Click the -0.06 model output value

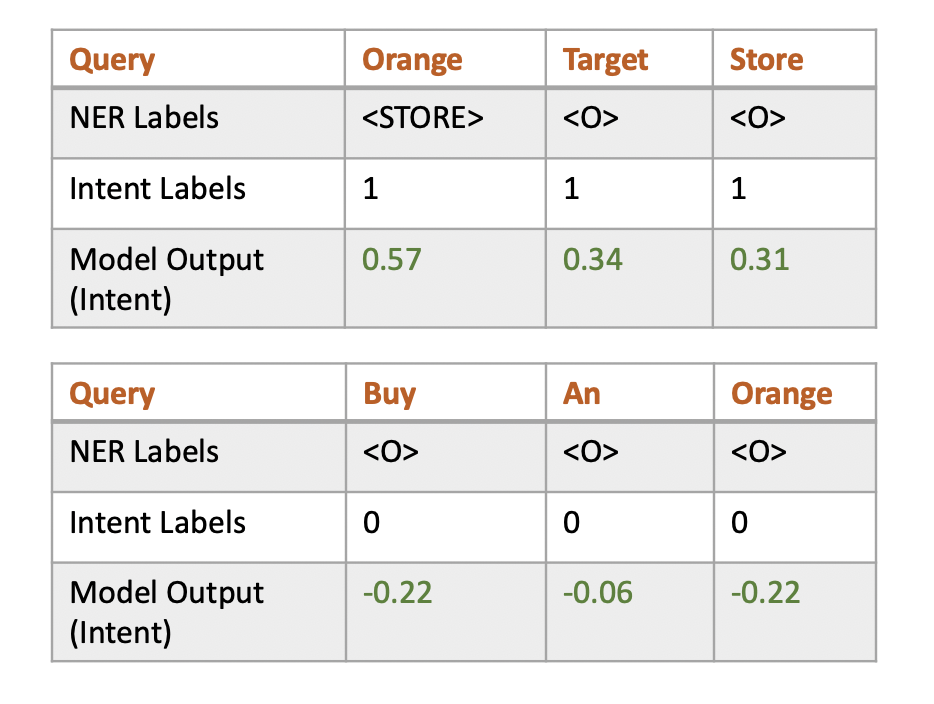[597, 593]
